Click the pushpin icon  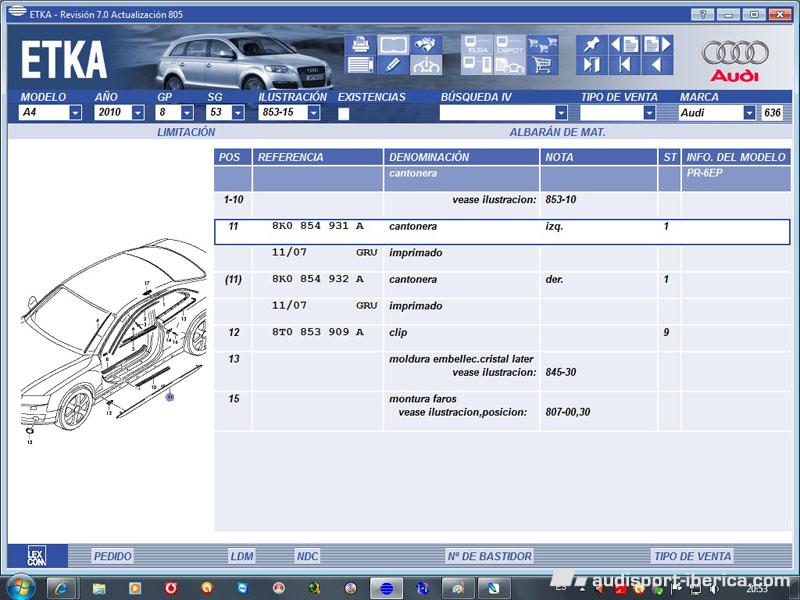pyautogui.click(x=592, y=44)
